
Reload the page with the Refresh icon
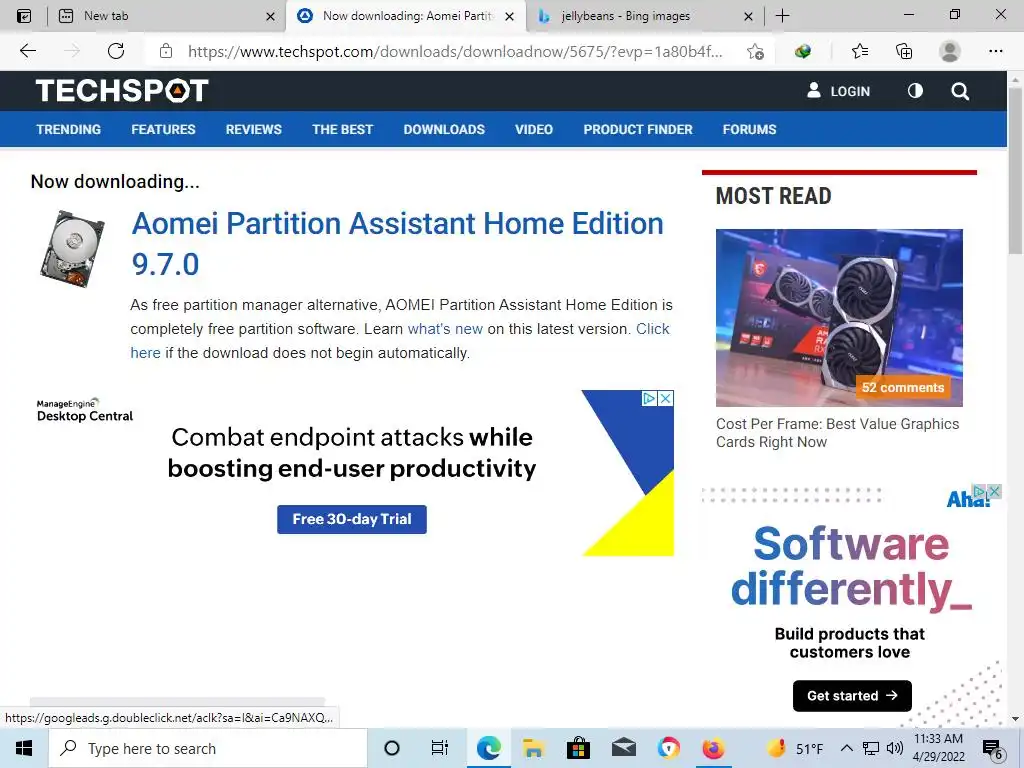point(116,51)
